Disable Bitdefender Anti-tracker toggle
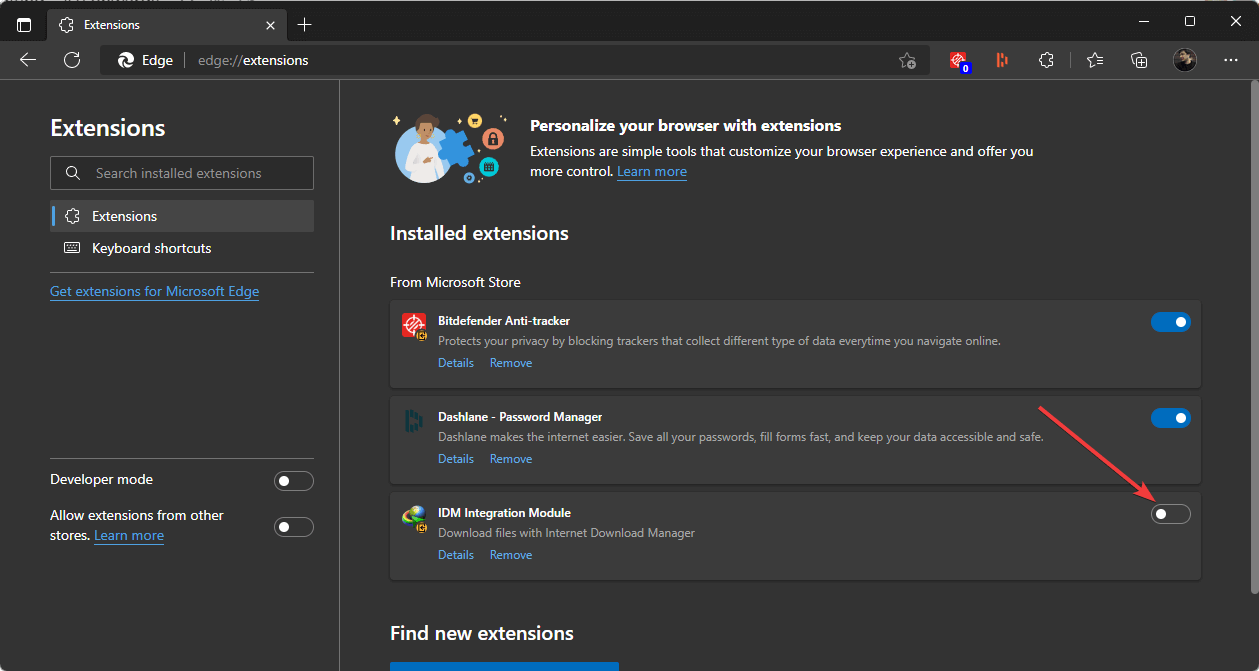 click(x=1171, y=322)
